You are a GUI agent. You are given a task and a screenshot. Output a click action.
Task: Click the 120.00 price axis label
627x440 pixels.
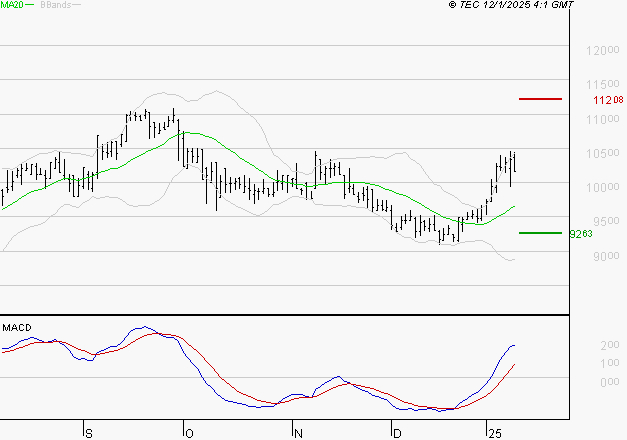[603, 50]
